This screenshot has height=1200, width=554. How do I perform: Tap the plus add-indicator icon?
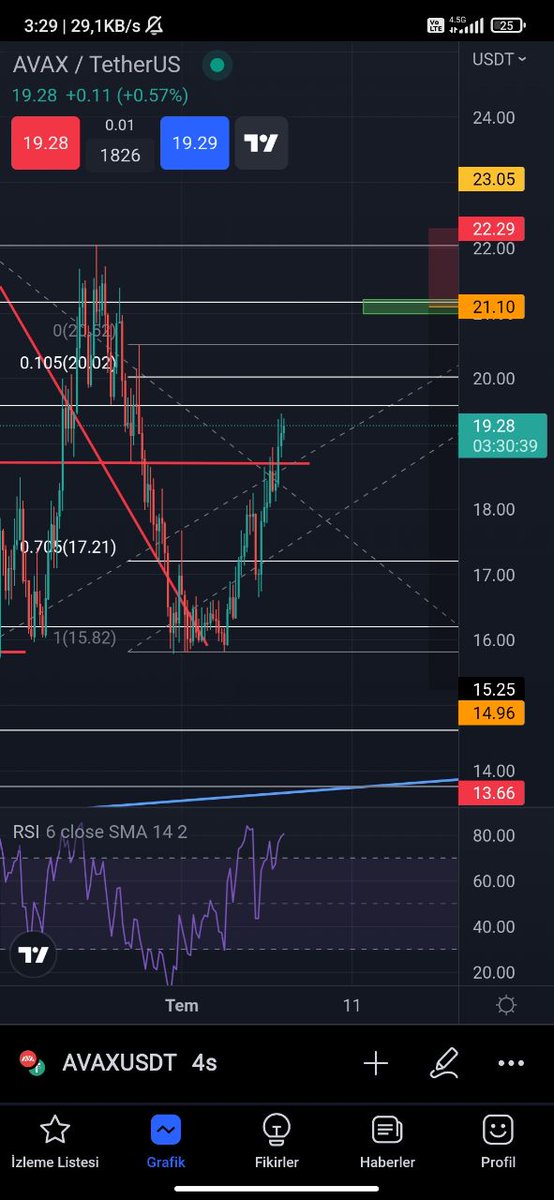376,1063
